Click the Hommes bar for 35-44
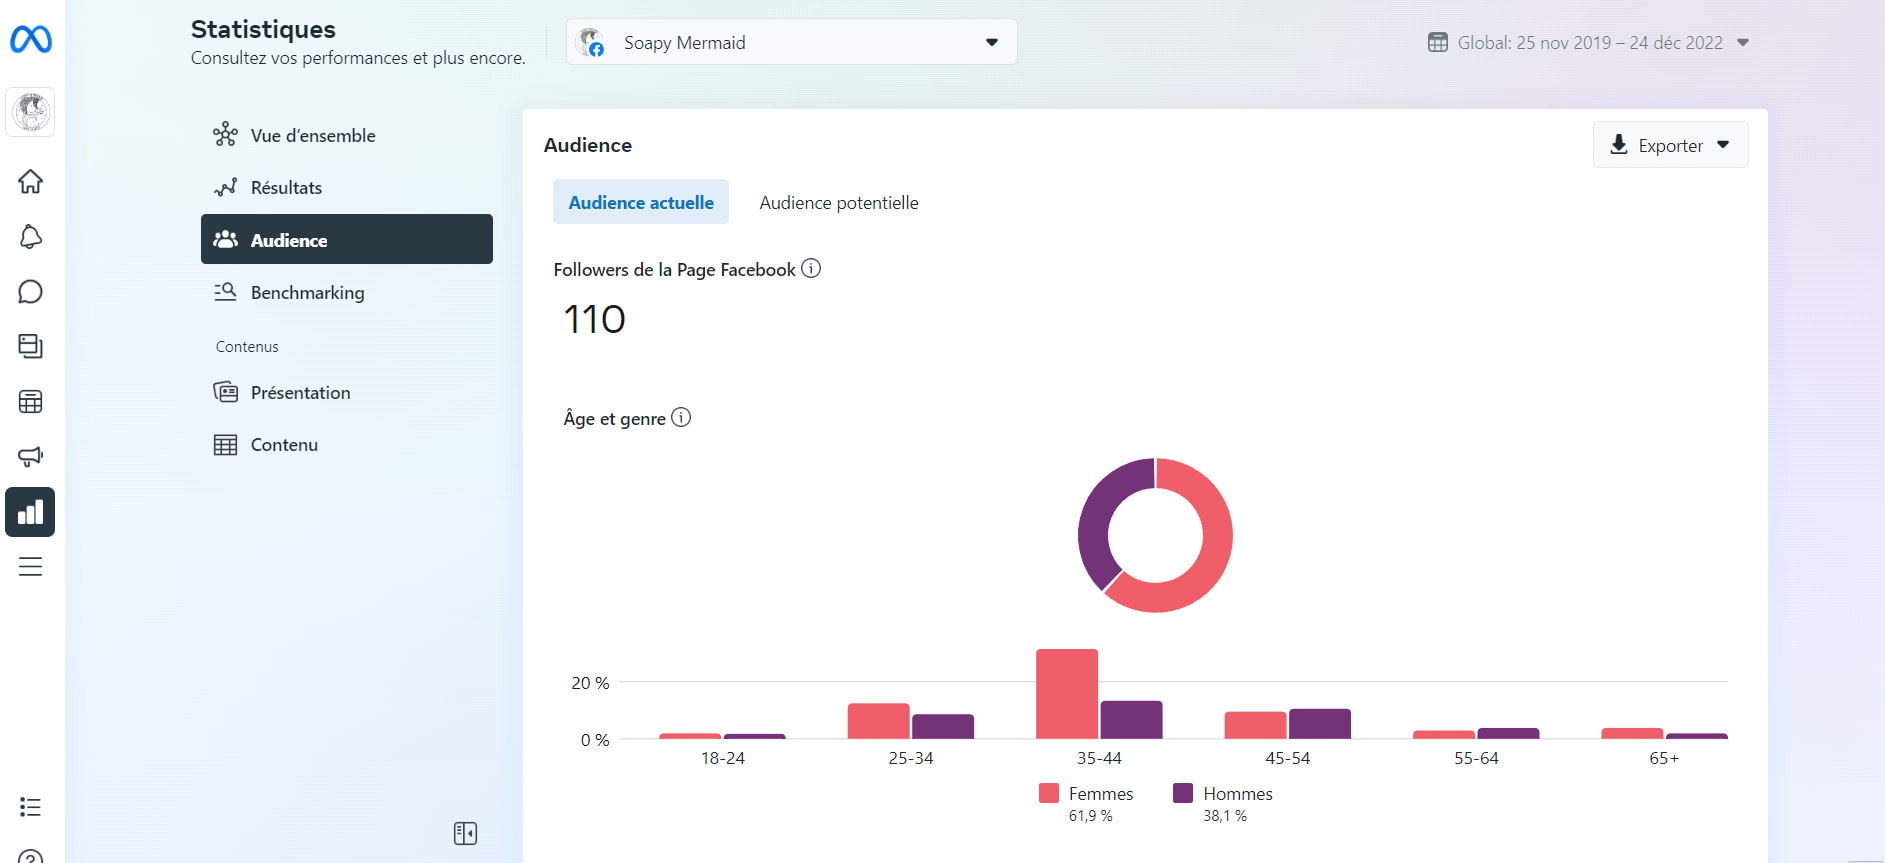 pos(1132,720)
